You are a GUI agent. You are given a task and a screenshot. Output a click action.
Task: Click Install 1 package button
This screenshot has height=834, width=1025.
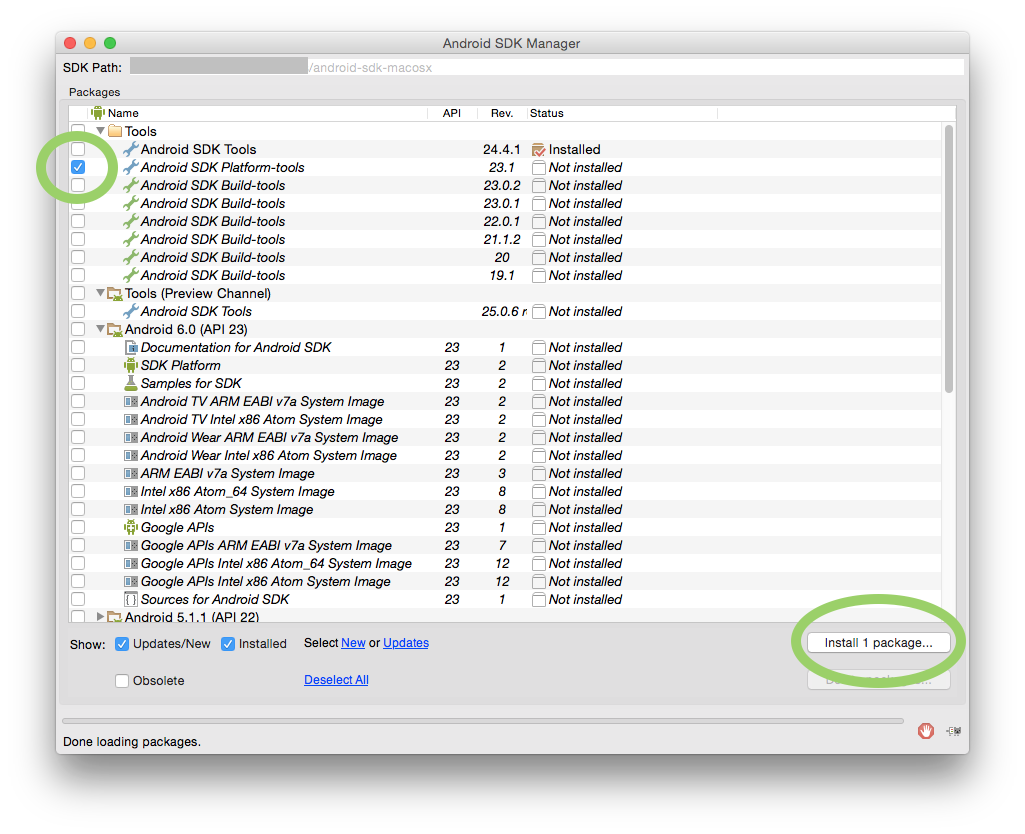point(878,642)
